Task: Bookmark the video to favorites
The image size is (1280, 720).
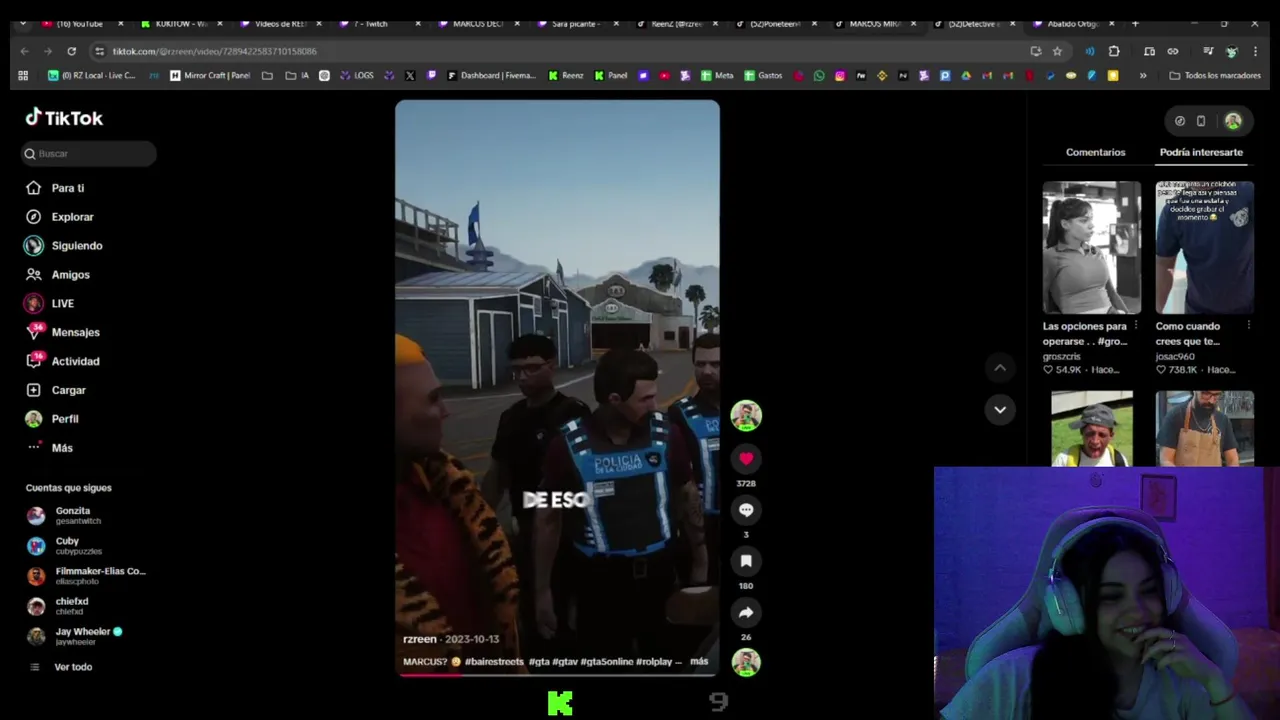Action: coord(746,562)
